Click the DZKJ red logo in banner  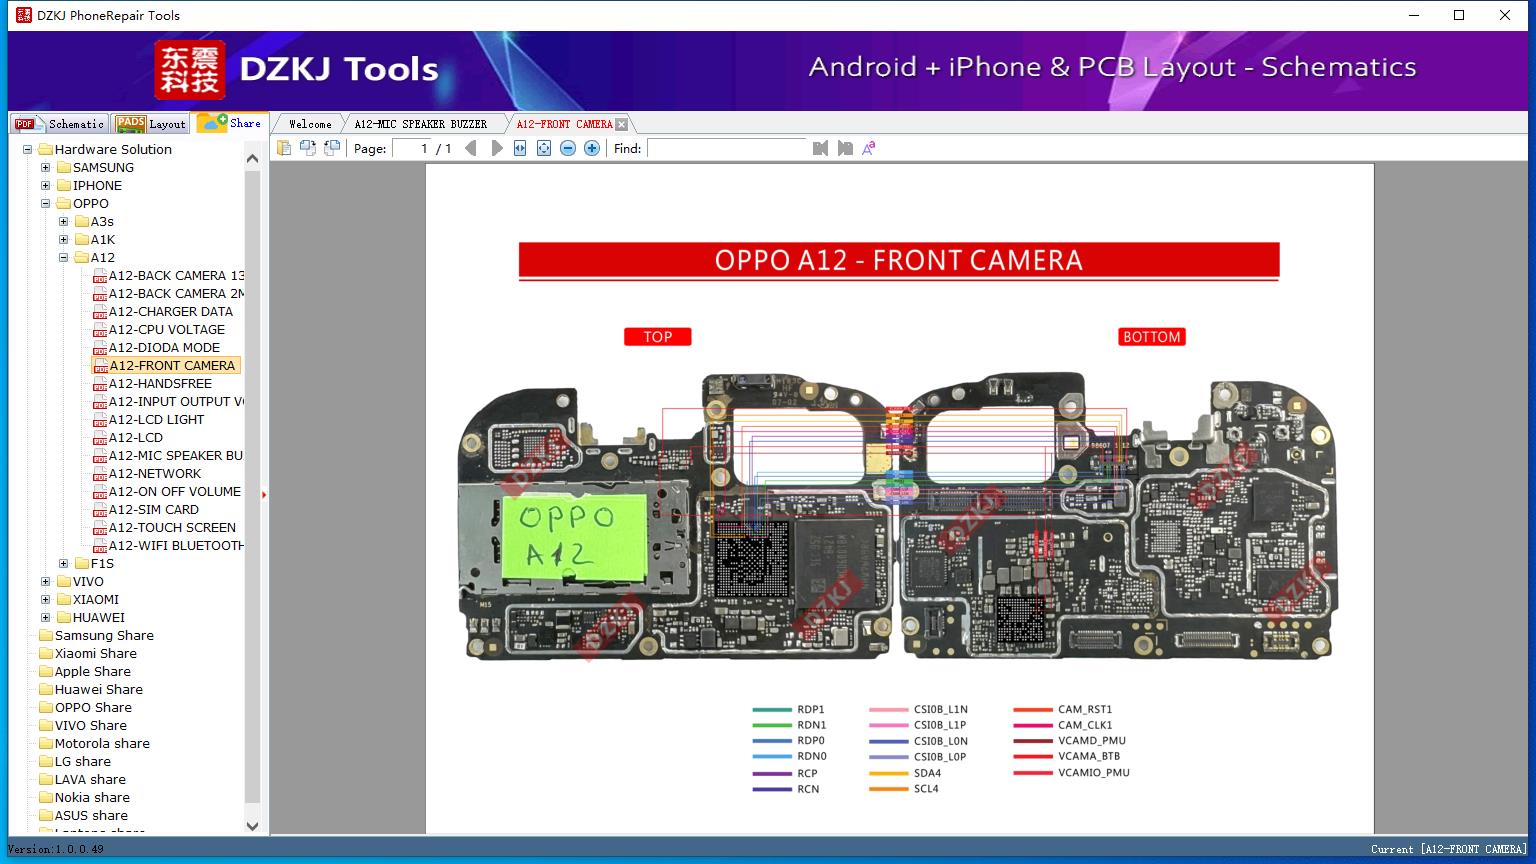point(190,70)
